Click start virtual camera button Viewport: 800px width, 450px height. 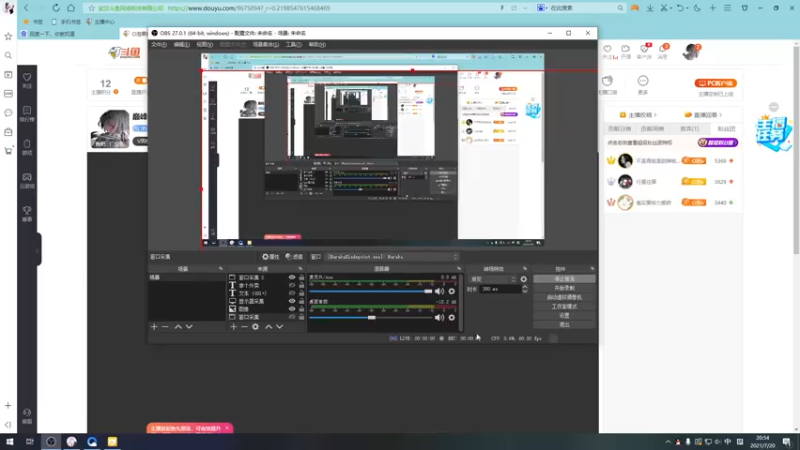click(x=564, y=297)
